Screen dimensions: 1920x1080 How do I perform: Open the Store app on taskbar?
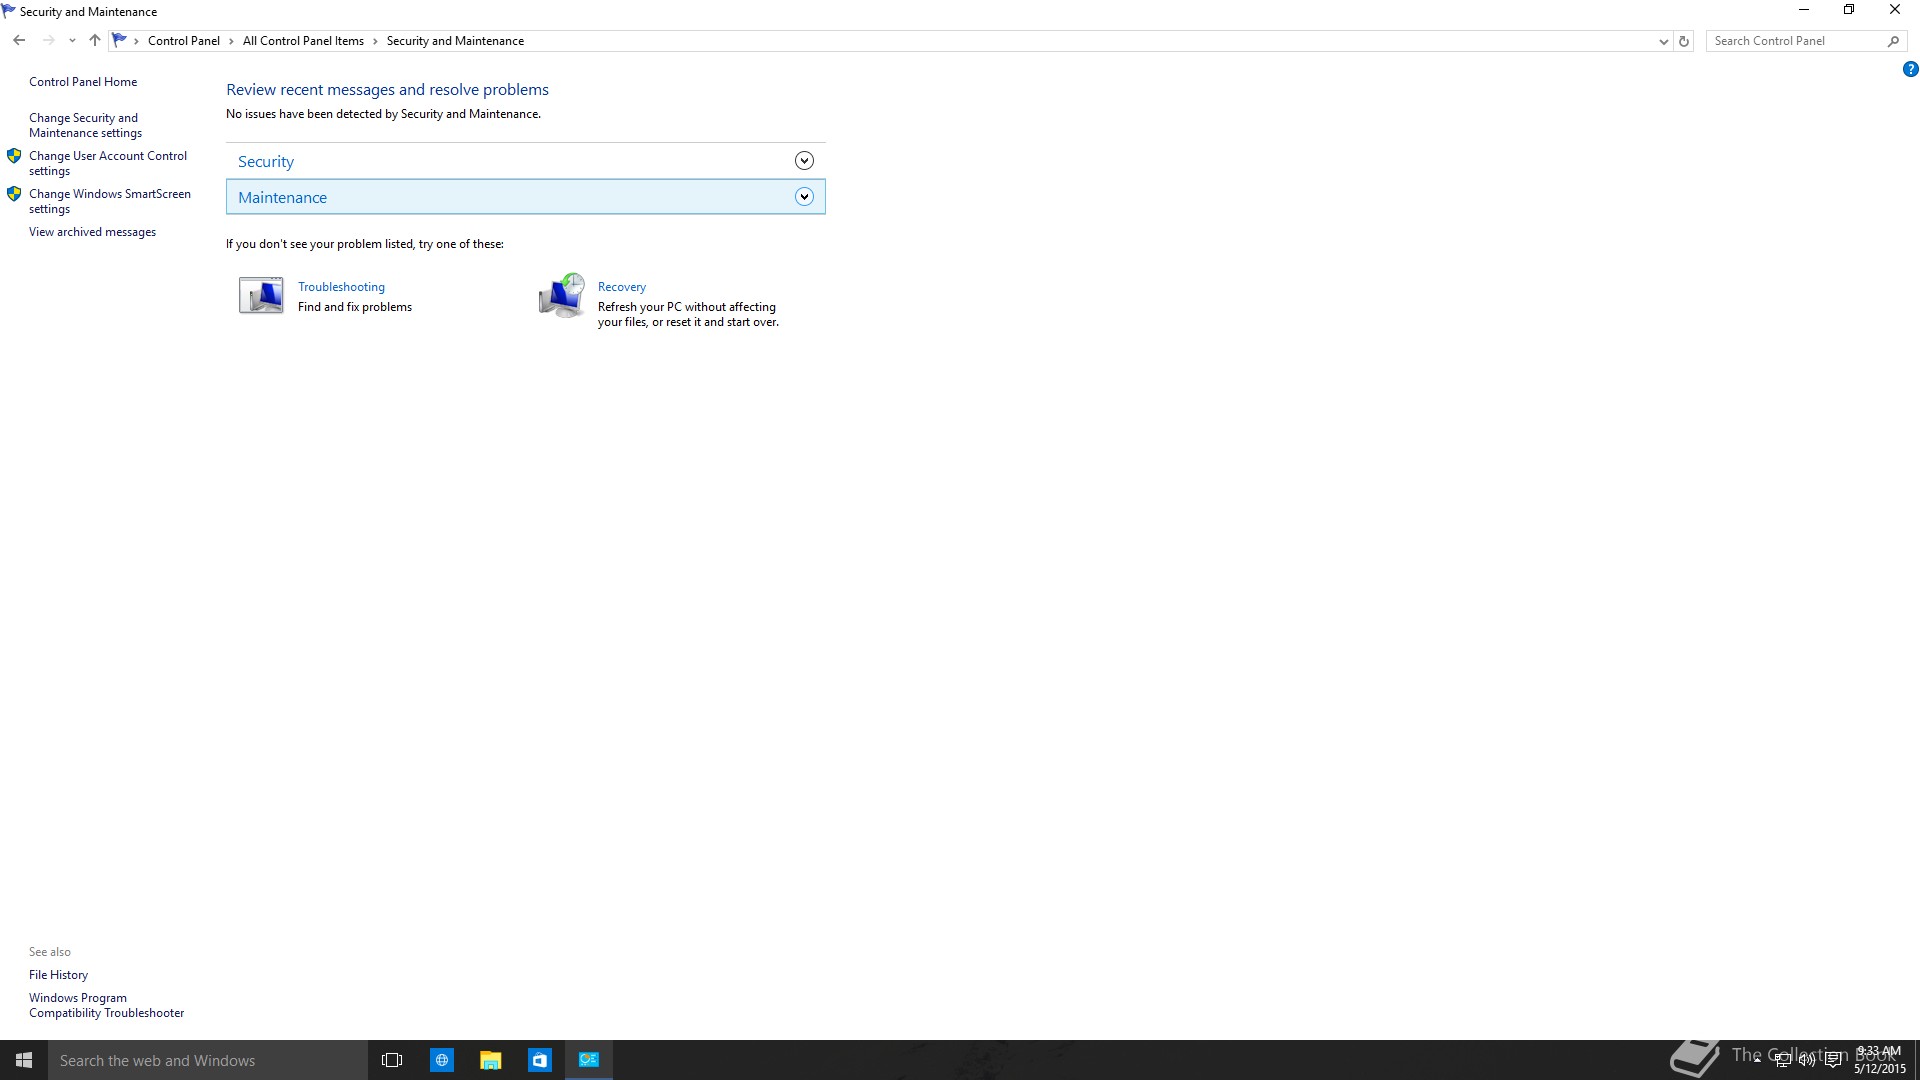tap(540, 1060)
